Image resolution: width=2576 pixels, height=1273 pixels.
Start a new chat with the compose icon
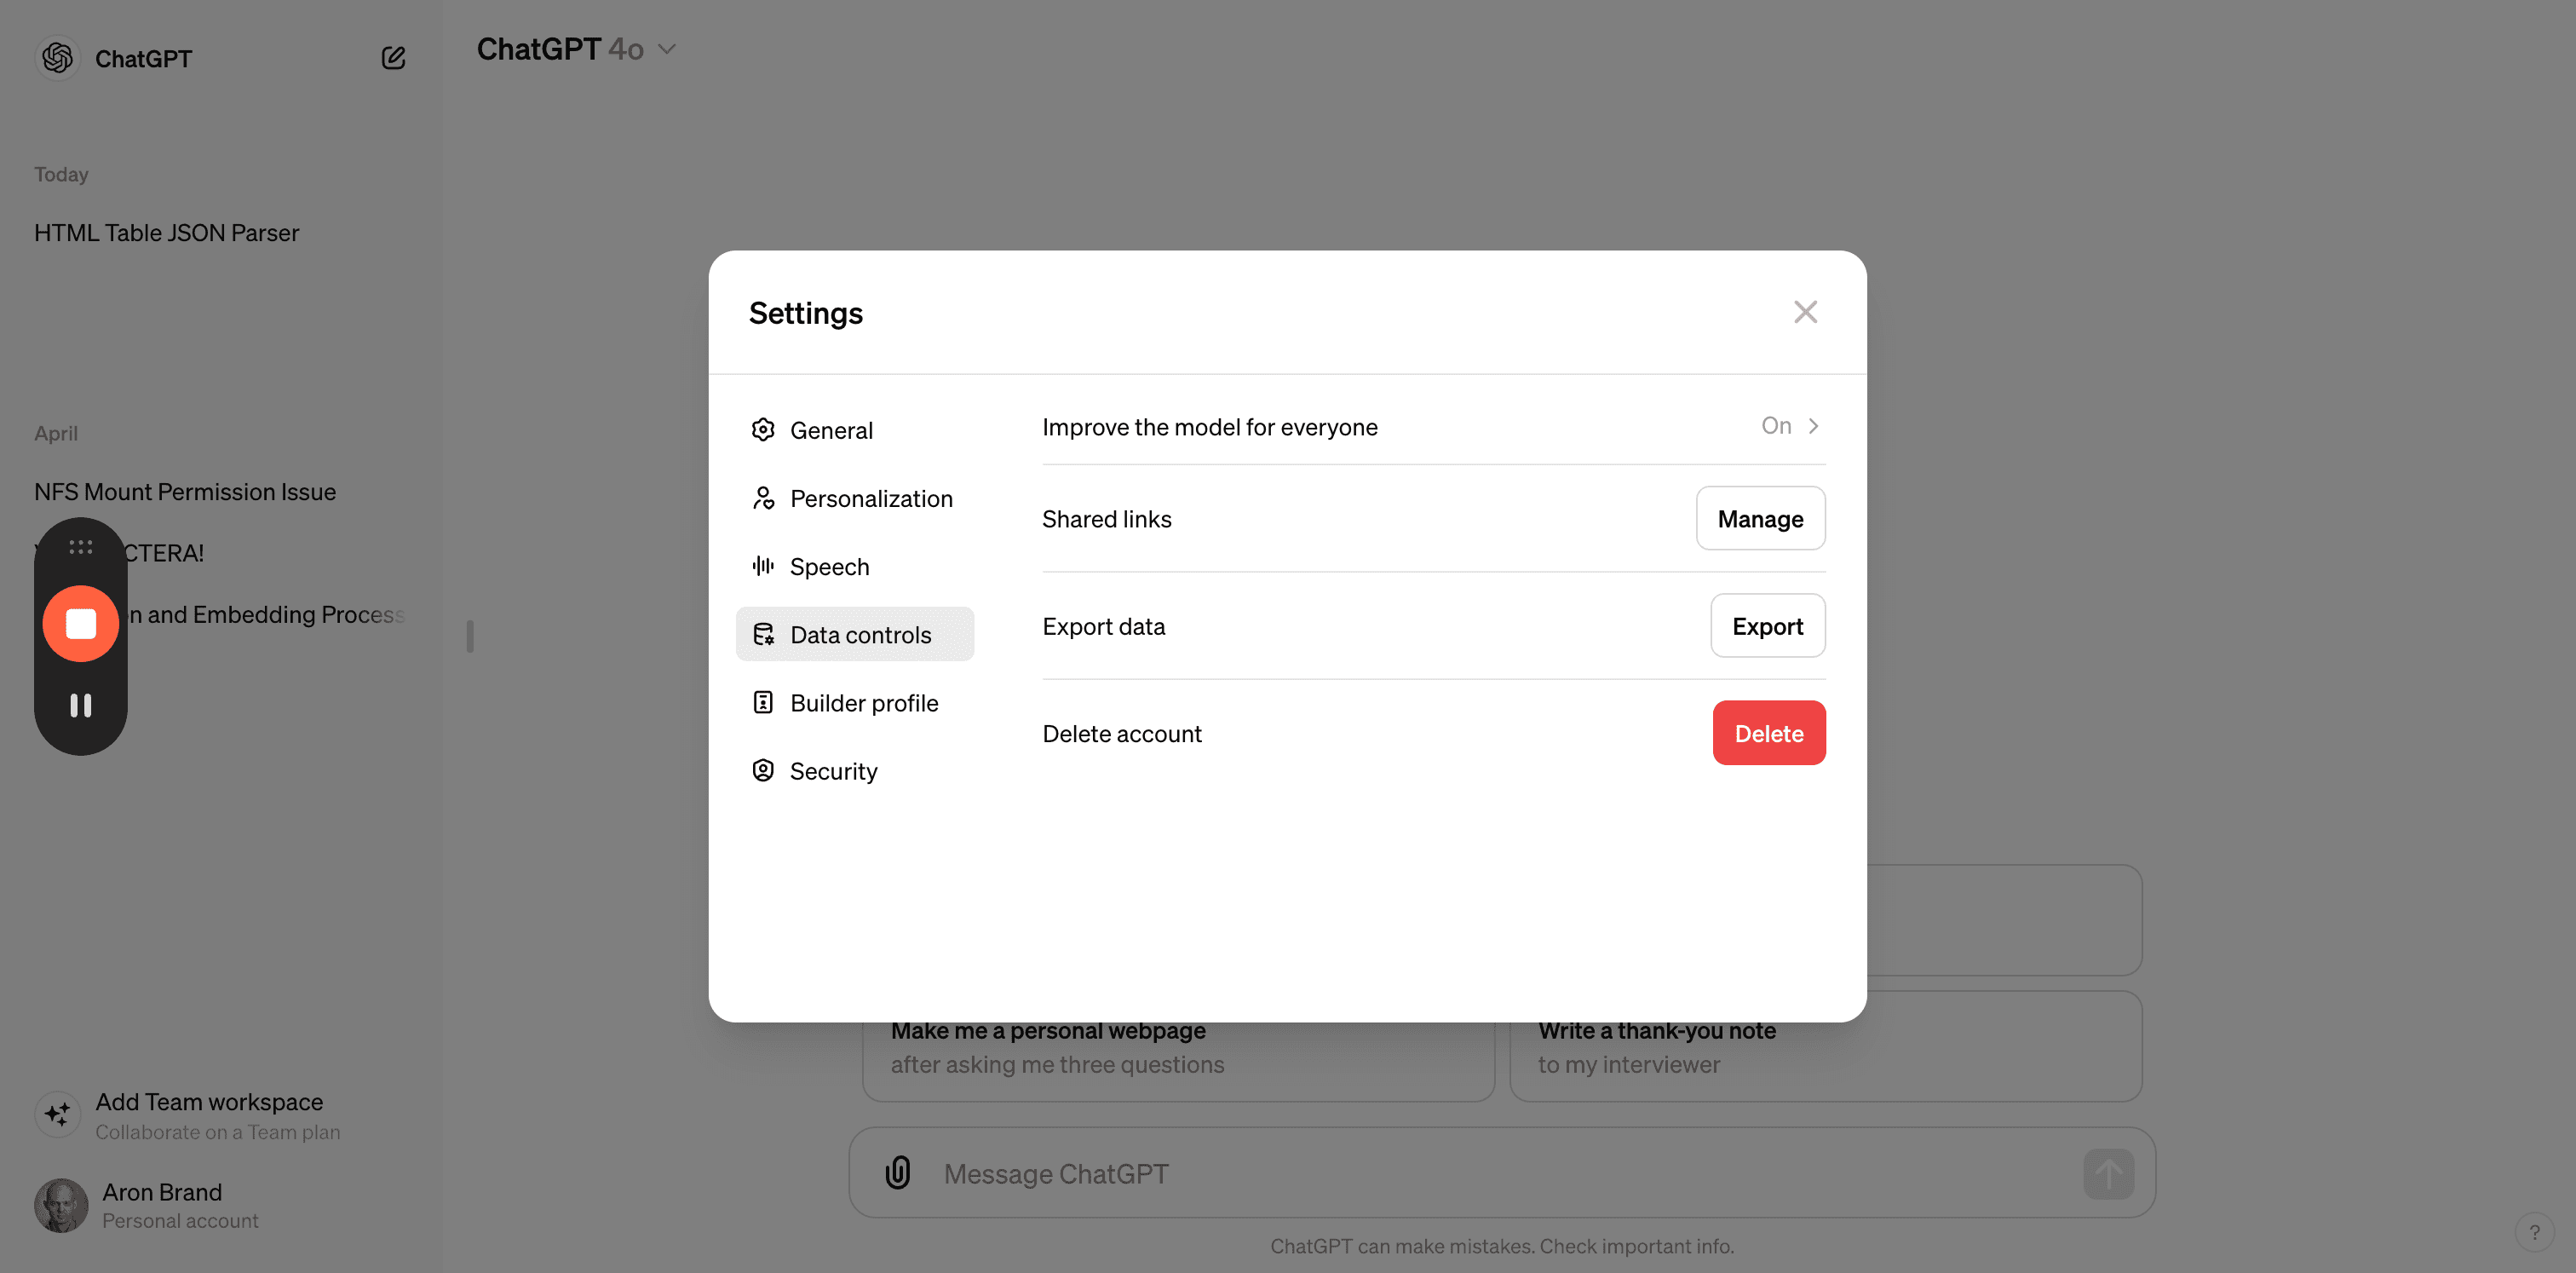tap(393, 58)
